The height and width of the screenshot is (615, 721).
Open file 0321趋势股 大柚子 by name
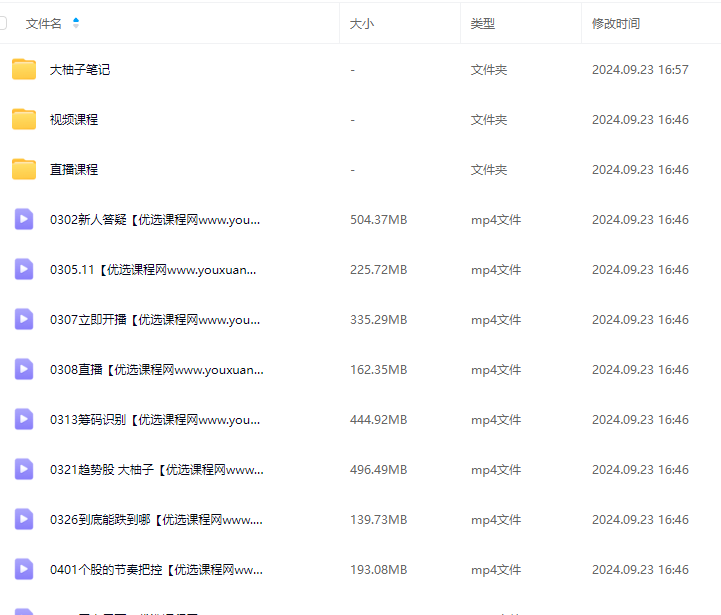(x=157, y=470)
